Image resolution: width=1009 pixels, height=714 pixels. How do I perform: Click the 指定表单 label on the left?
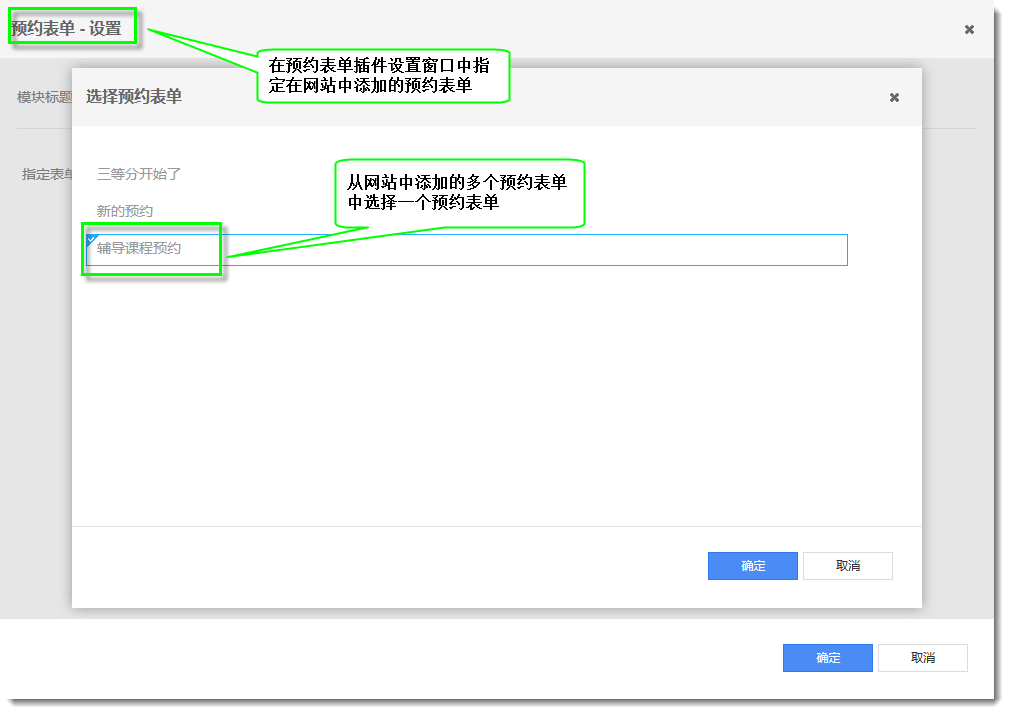coord(47,174)
